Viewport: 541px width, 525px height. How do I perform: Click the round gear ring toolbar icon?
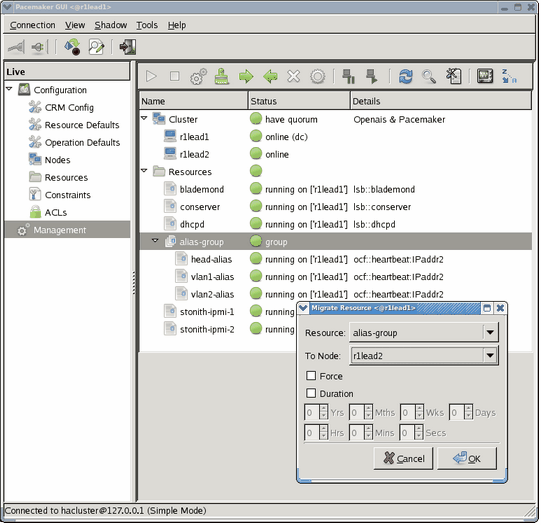pyautogui.click(x=317, y=76)
